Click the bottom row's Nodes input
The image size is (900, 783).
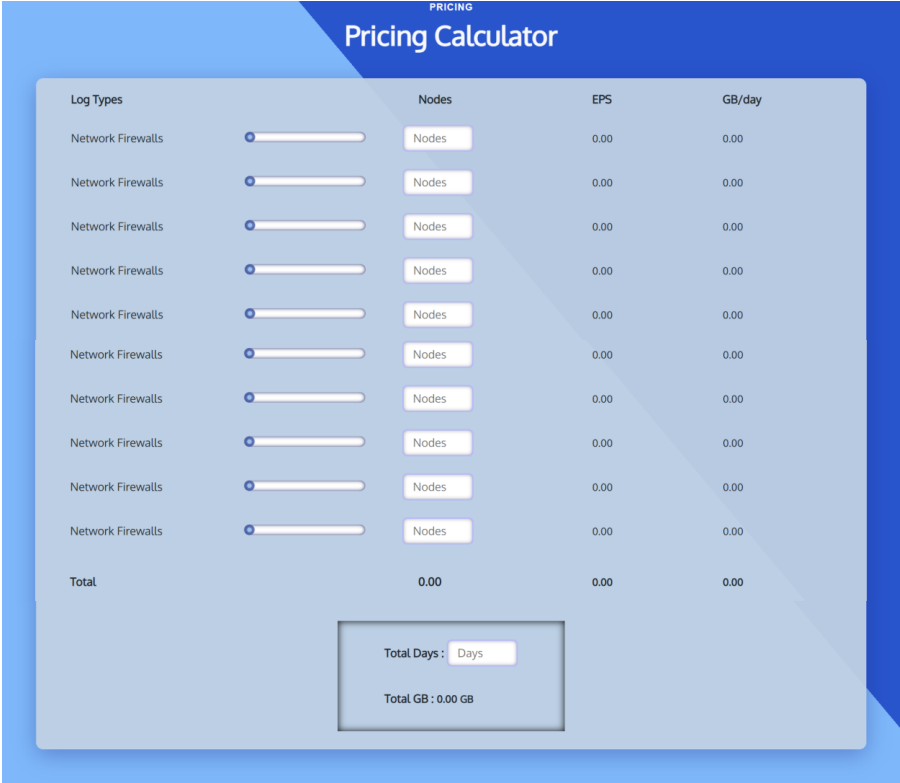436,530
